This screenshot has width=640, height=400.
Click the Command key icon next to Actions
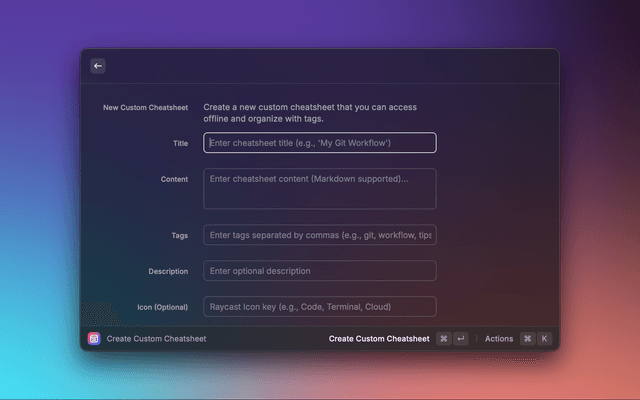[527, 339]
